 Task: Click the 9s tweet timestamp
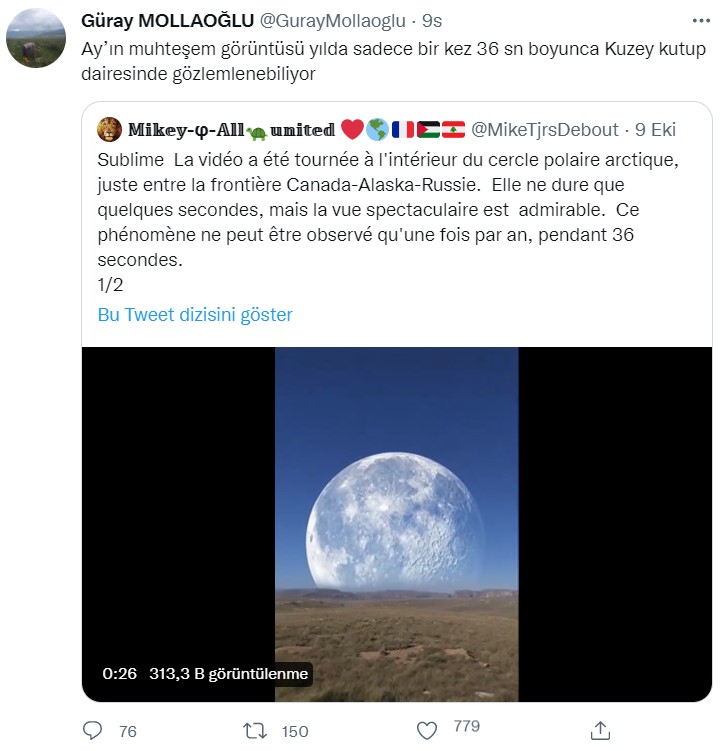[432, 21]
